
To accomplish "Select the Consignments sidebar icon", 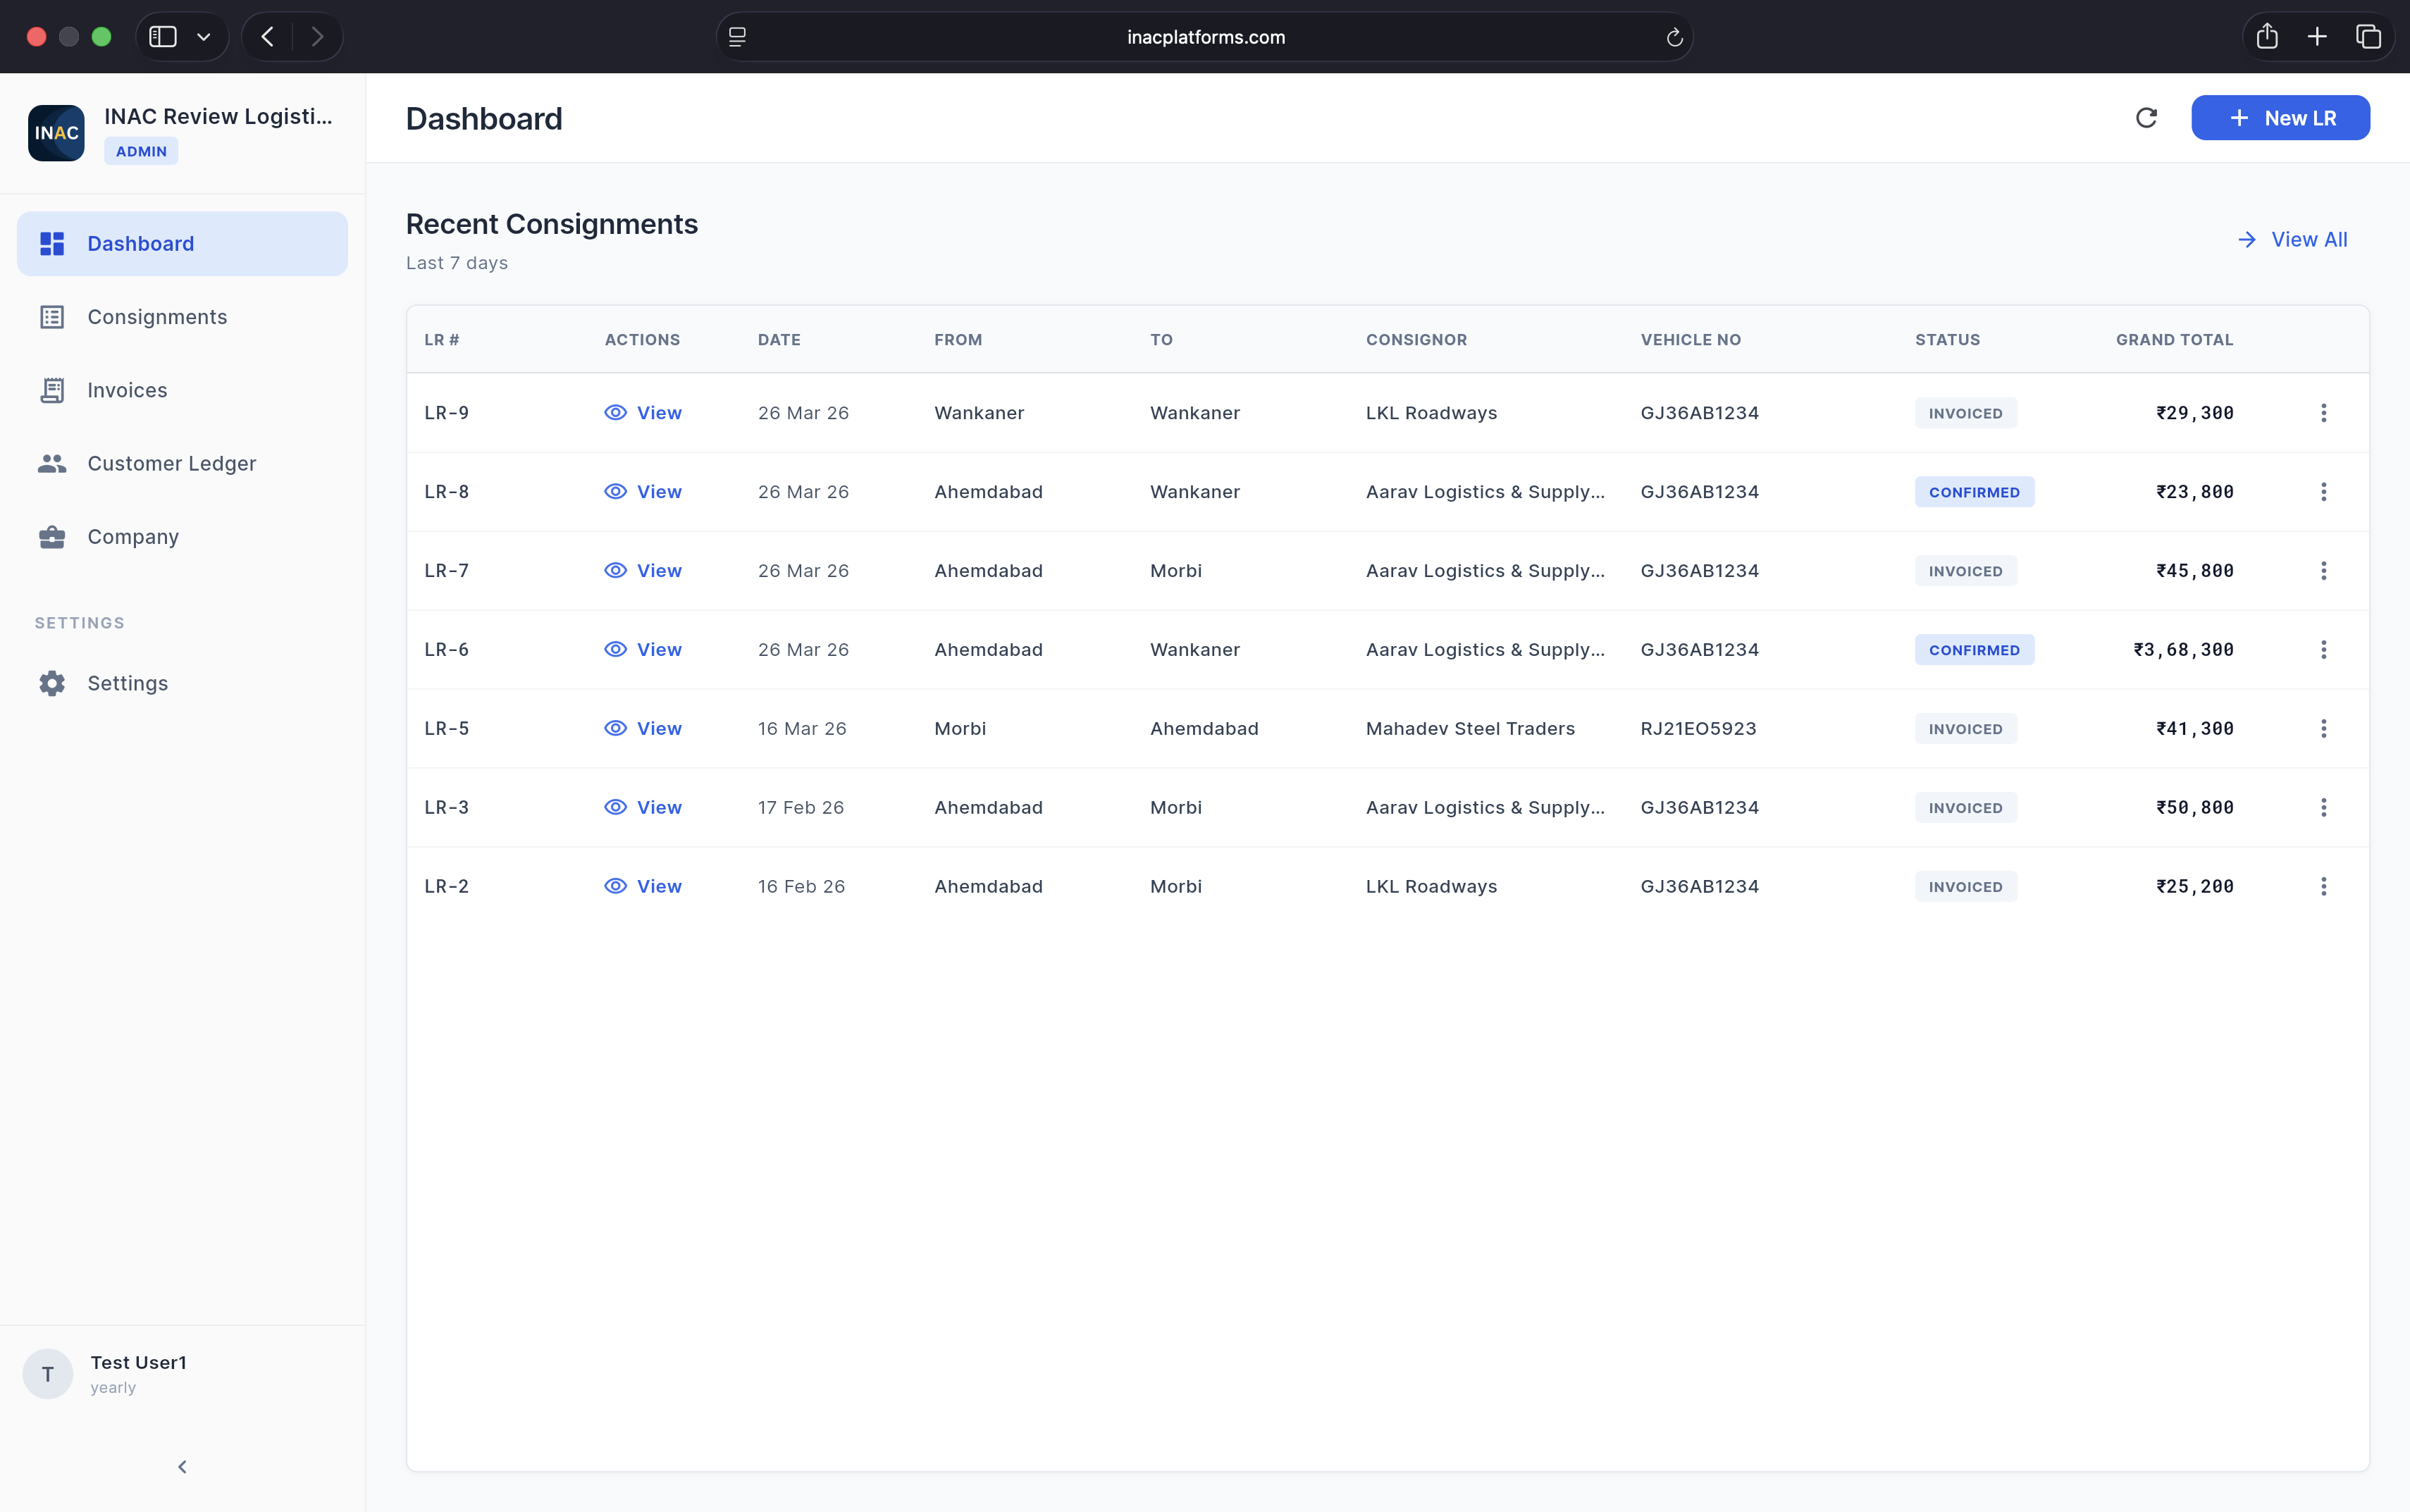I will [x=53, y=316].
